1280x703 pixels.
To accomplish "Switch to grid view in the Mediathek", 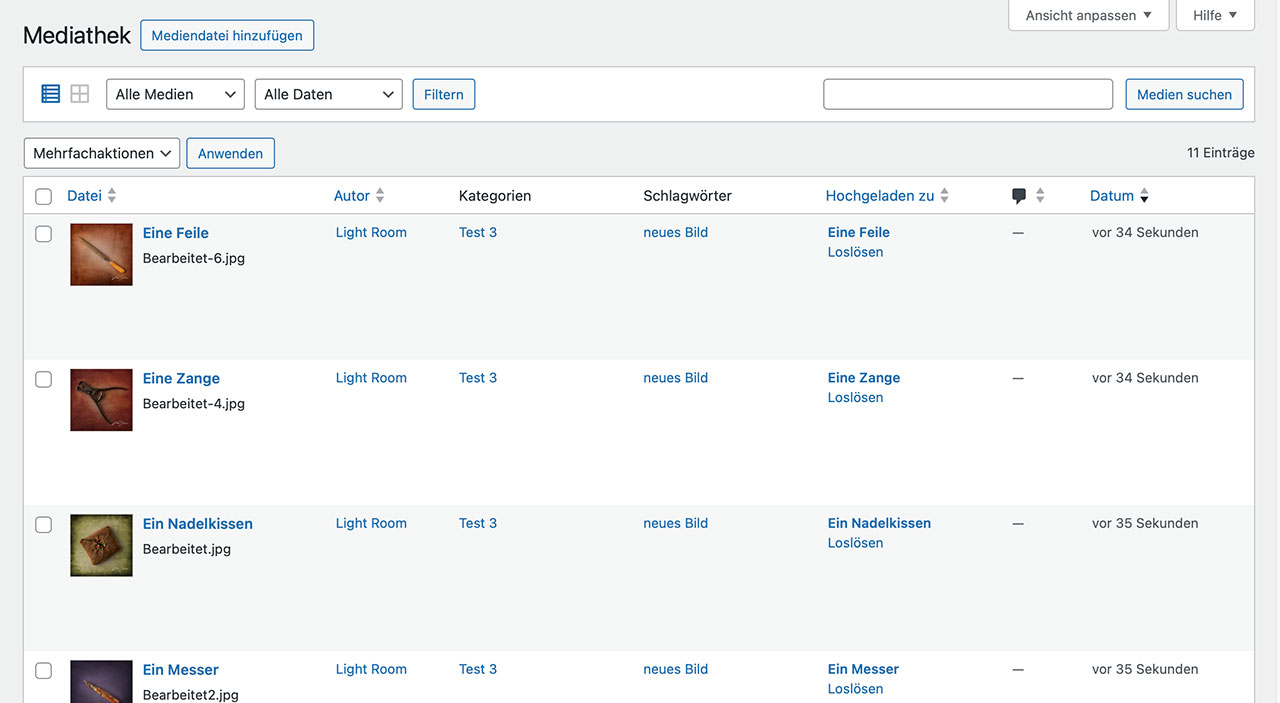I will [79, 93].
